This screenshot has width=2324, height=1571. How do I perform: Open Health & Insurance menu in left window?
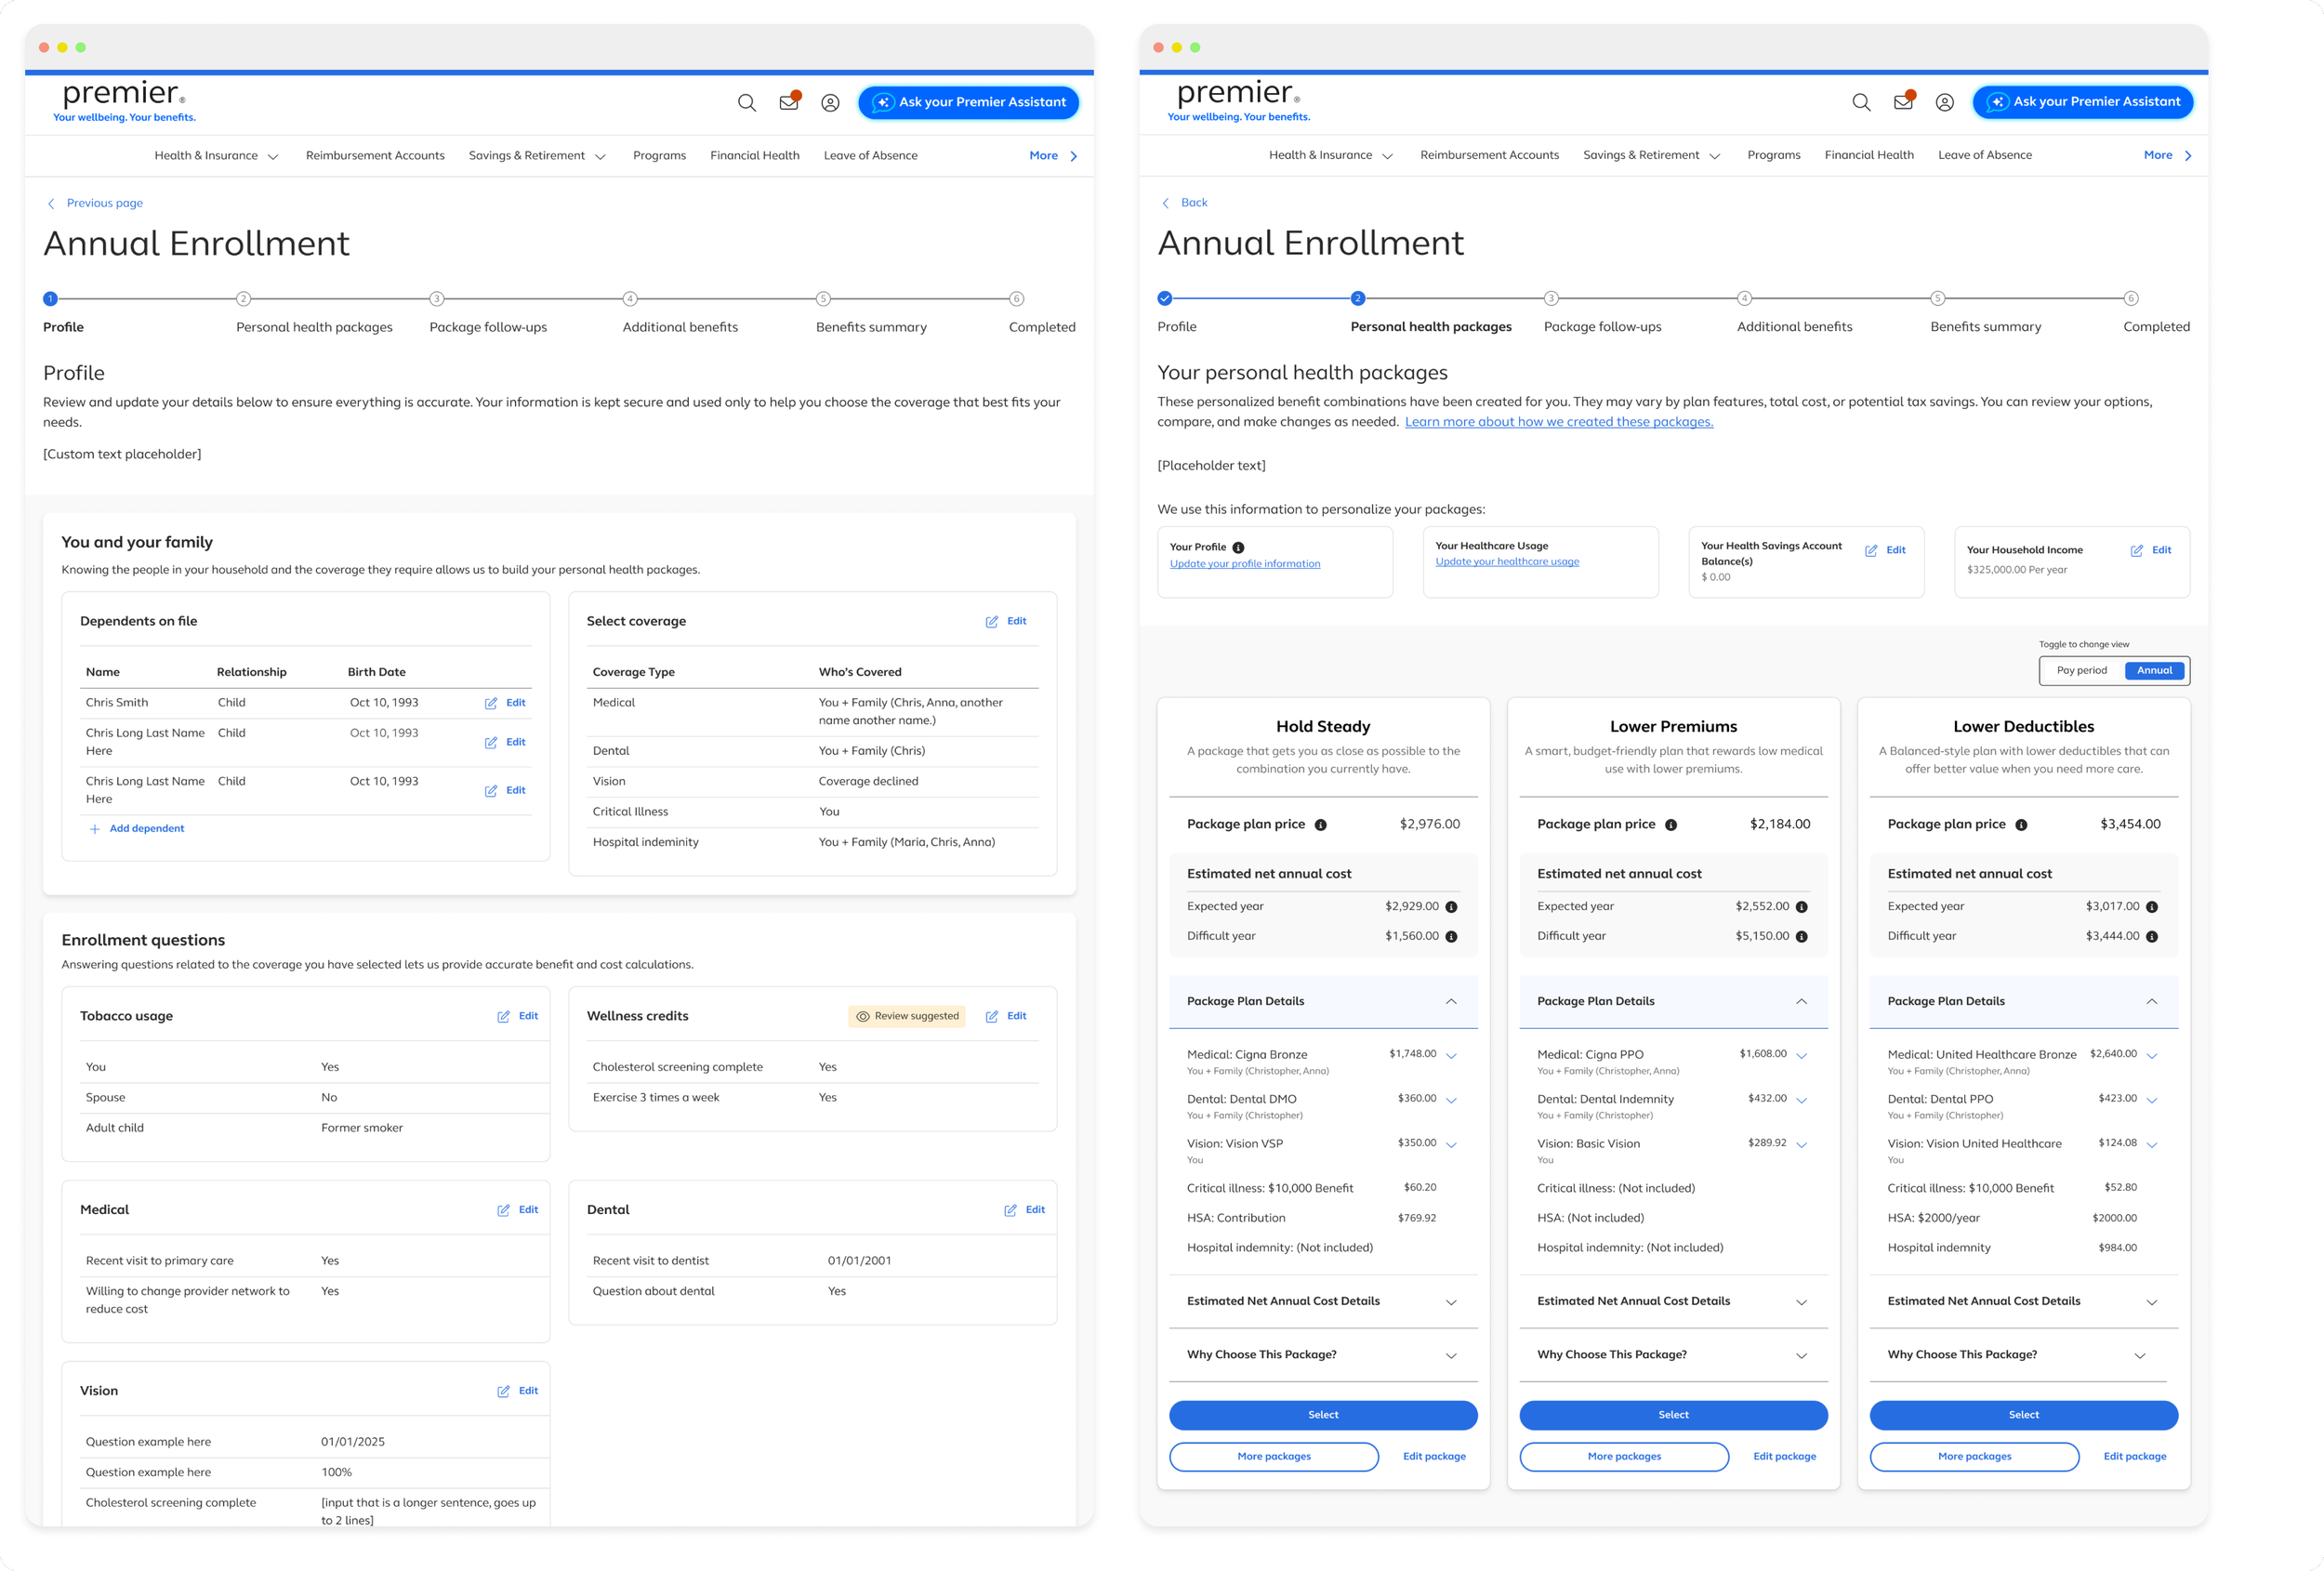216,156
